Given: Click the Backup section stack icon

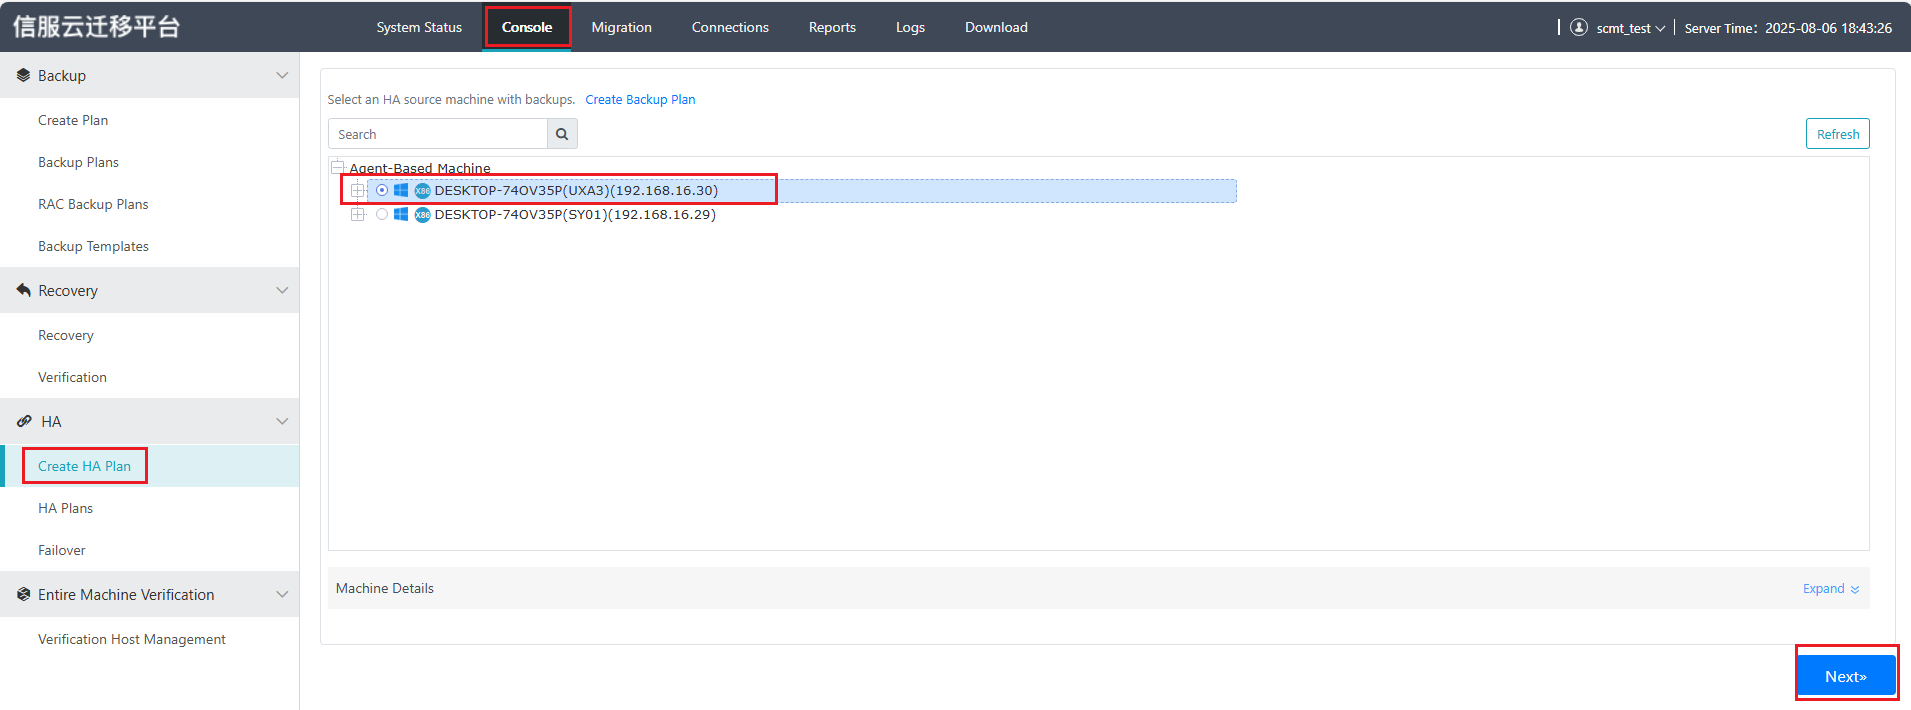Looking at the screenshot, I should pyautogui.click(x=23, y=75).
